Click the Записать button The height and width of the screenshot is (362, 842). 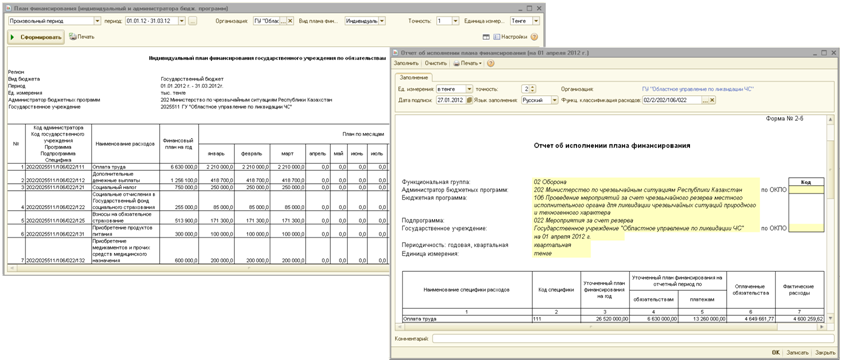coord(797,353)
